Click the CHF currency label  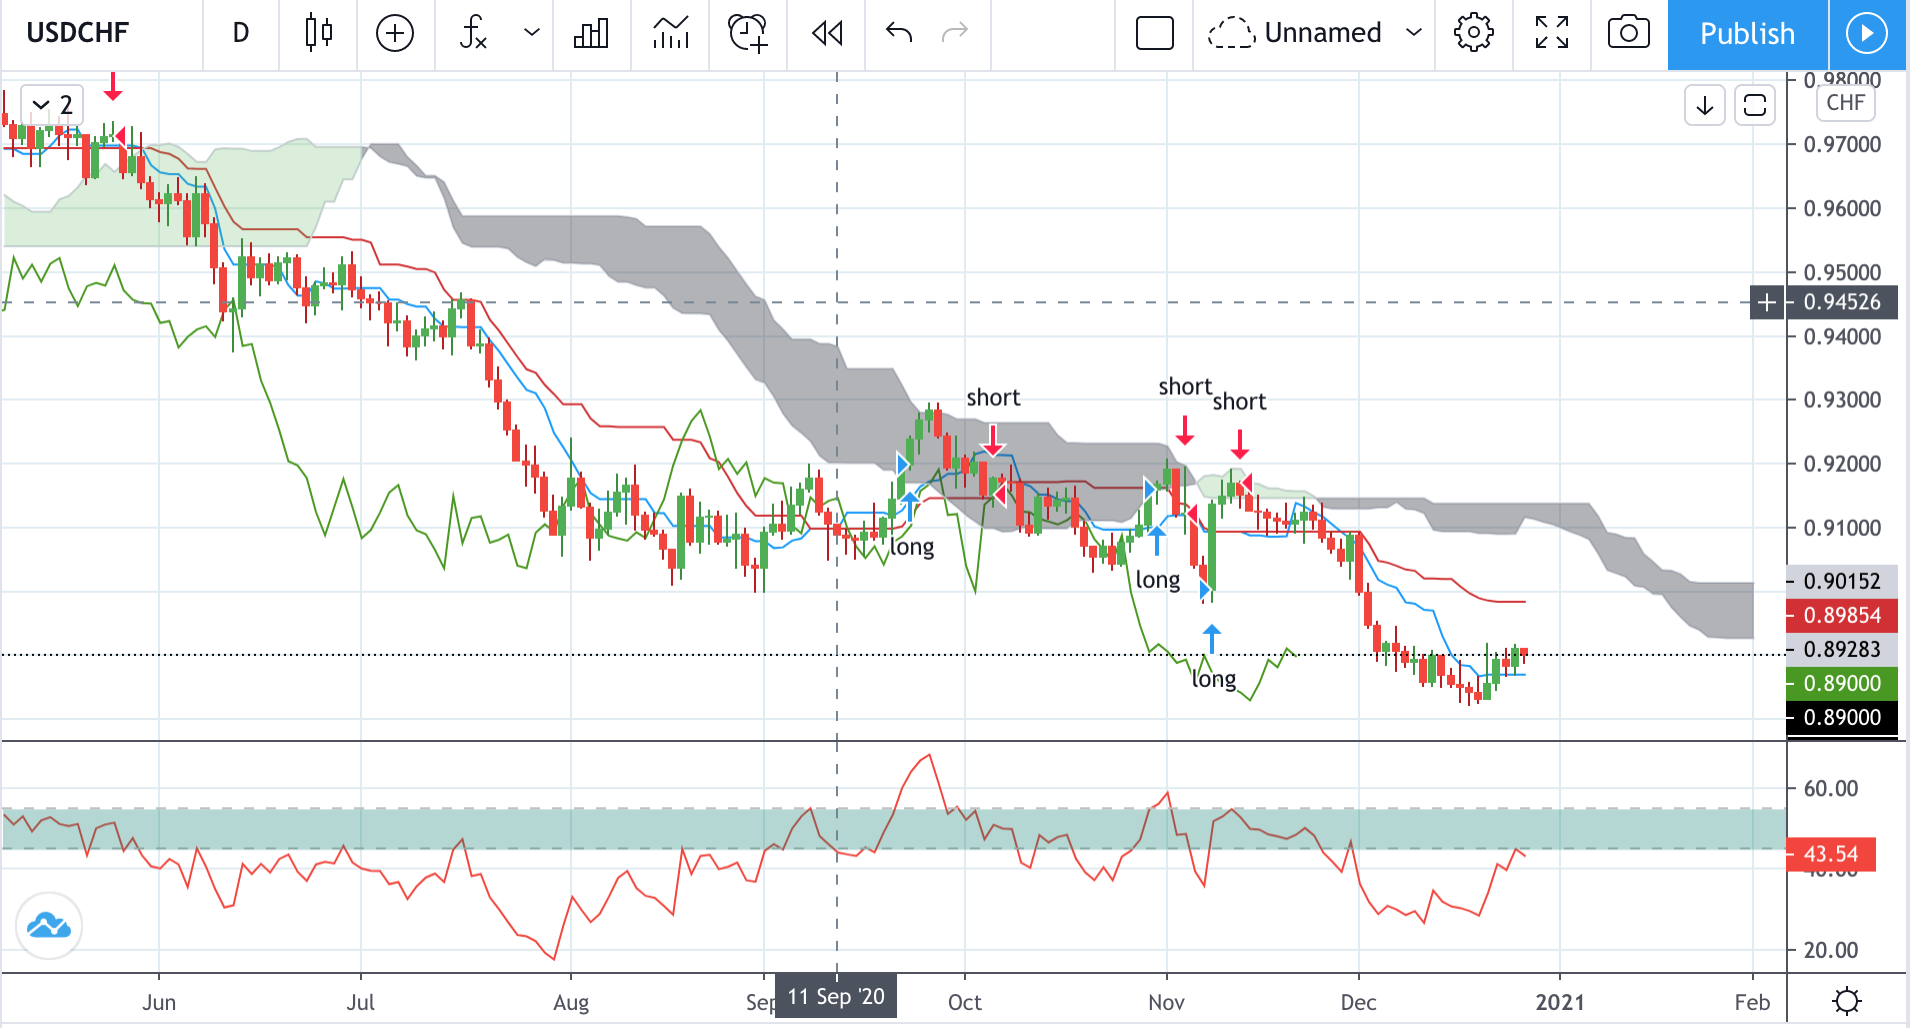point(1845,103)
